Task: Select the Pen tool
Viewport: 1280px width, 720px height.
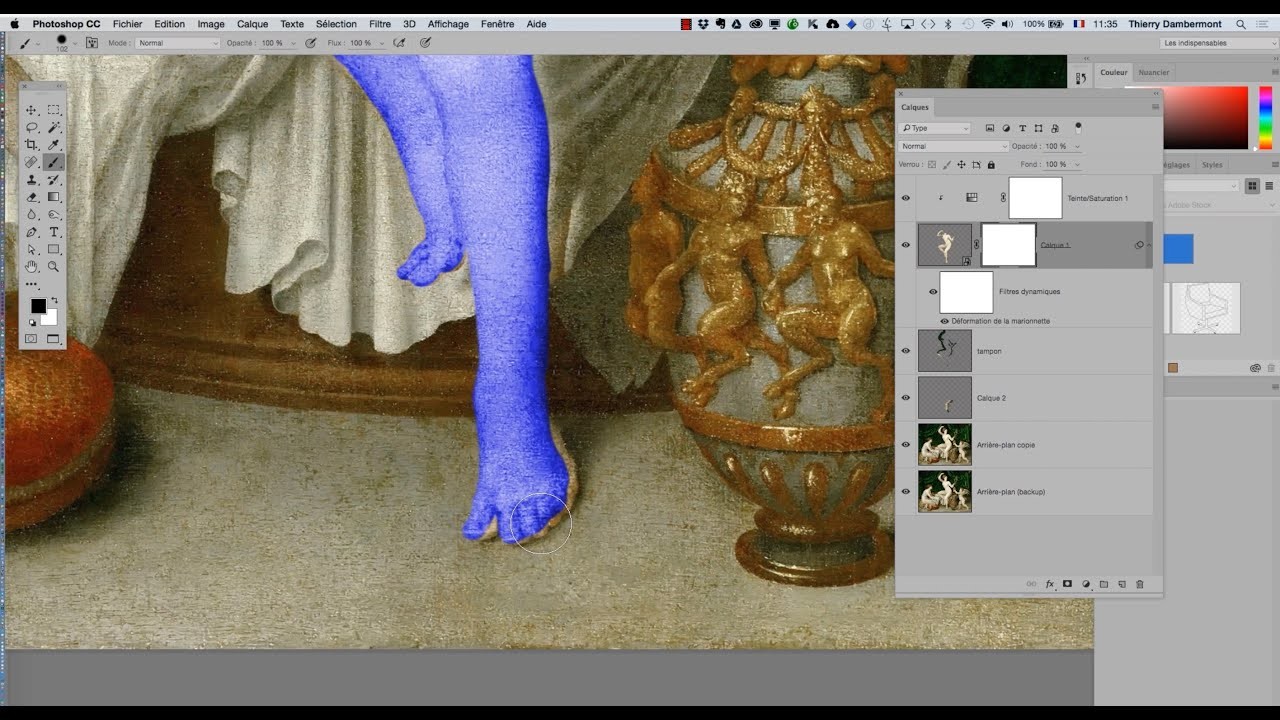Action: point(32,232)
